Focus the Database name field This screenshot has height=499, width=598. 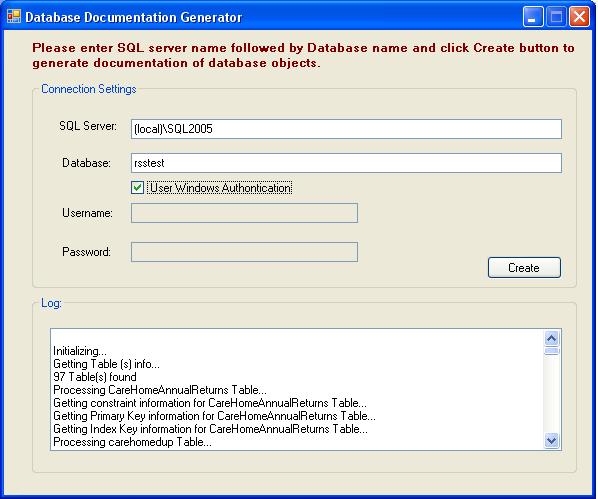(346, 163)
